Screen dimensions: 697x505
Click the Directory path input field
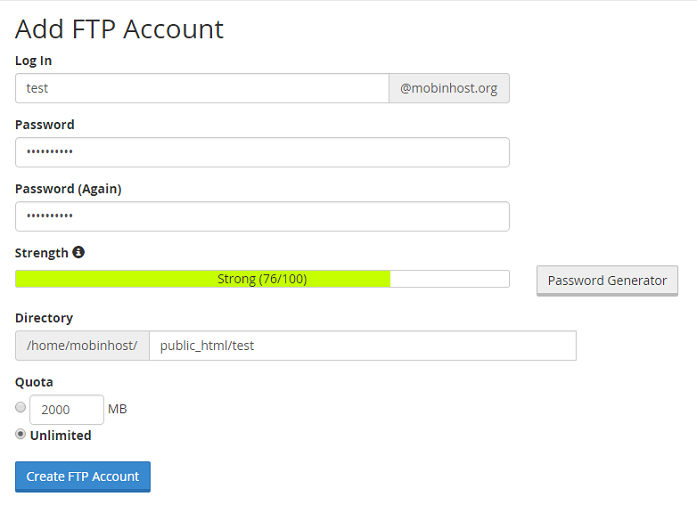point(363,345)
